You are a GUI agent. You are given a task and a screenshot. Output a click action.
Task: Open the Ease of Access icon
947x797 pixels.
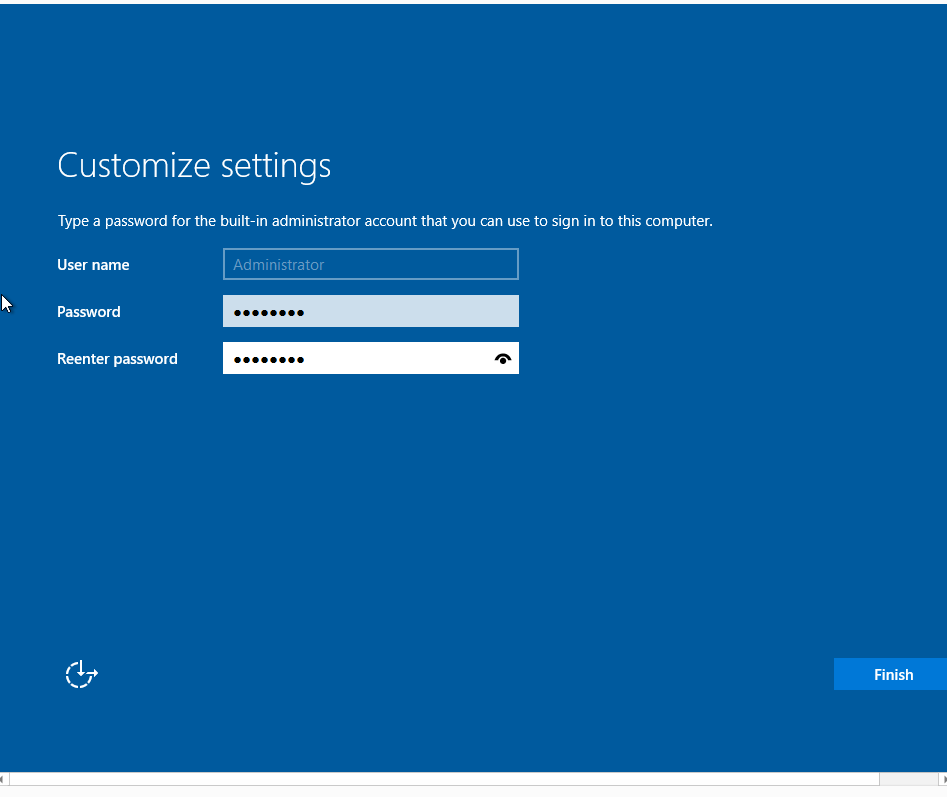[82, 674]
